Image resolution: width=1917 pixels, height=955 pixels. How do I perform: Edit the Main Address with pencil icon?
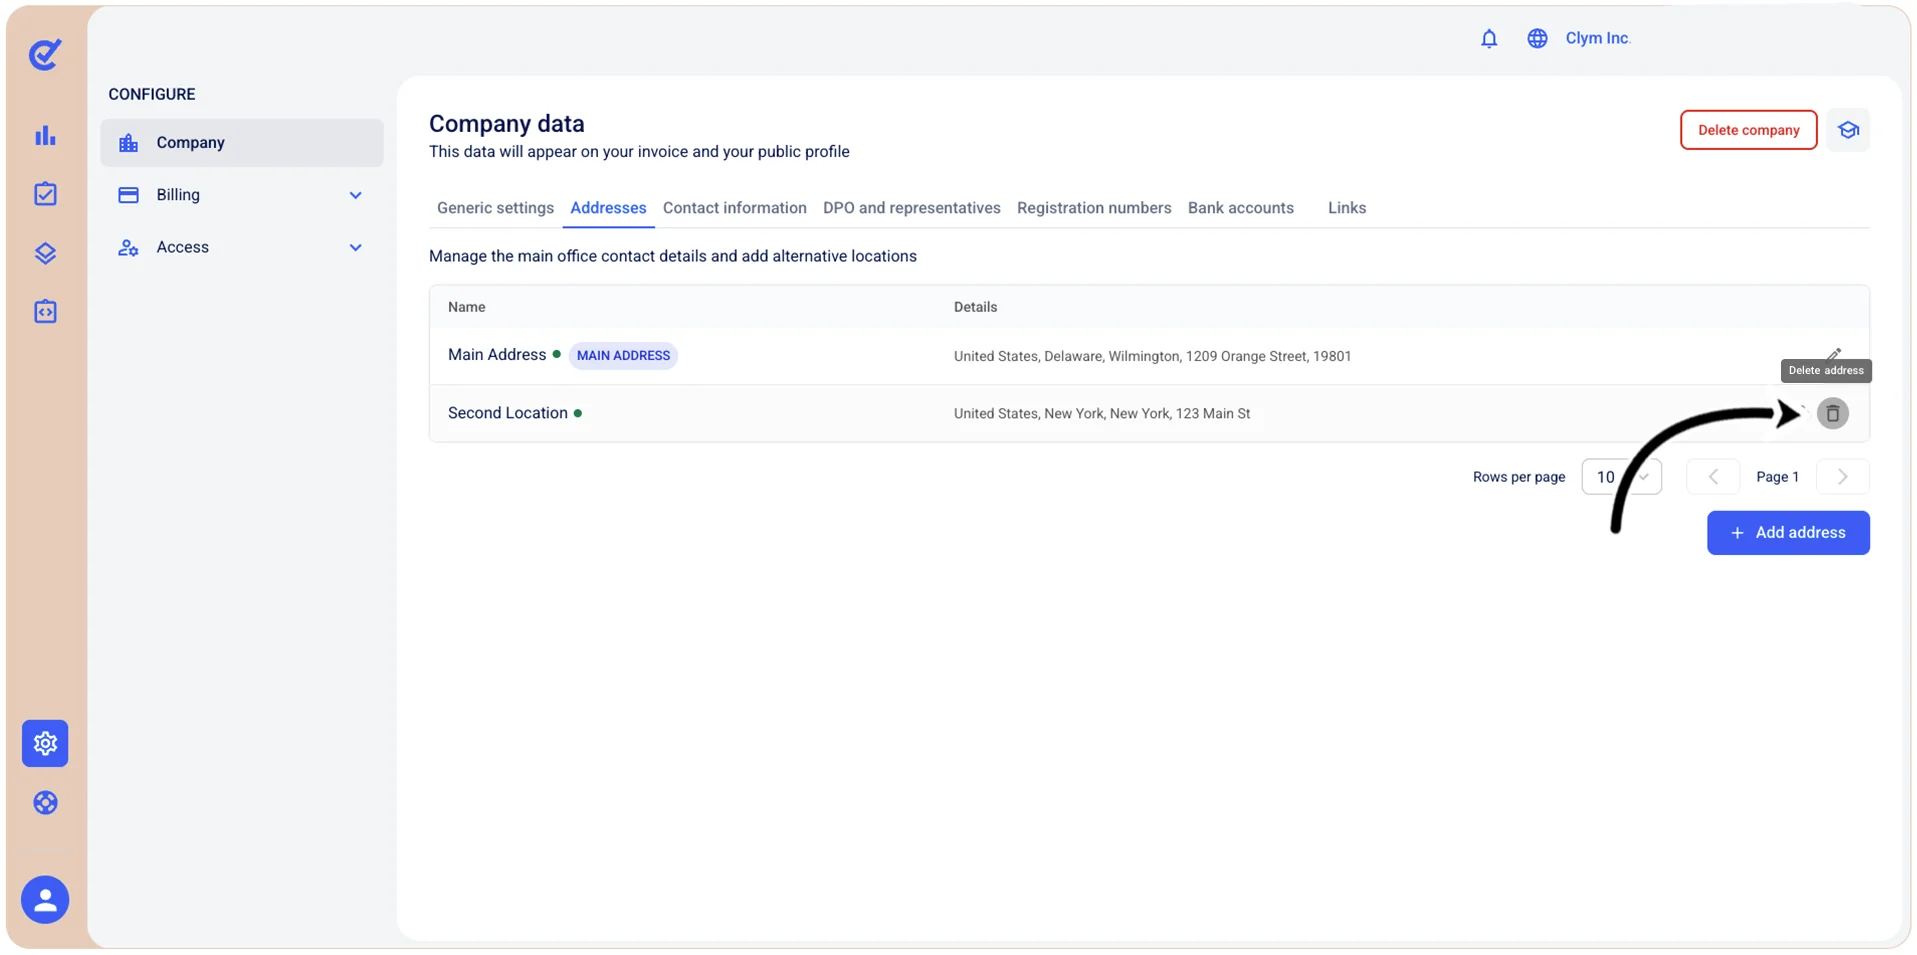[1834, 354]
